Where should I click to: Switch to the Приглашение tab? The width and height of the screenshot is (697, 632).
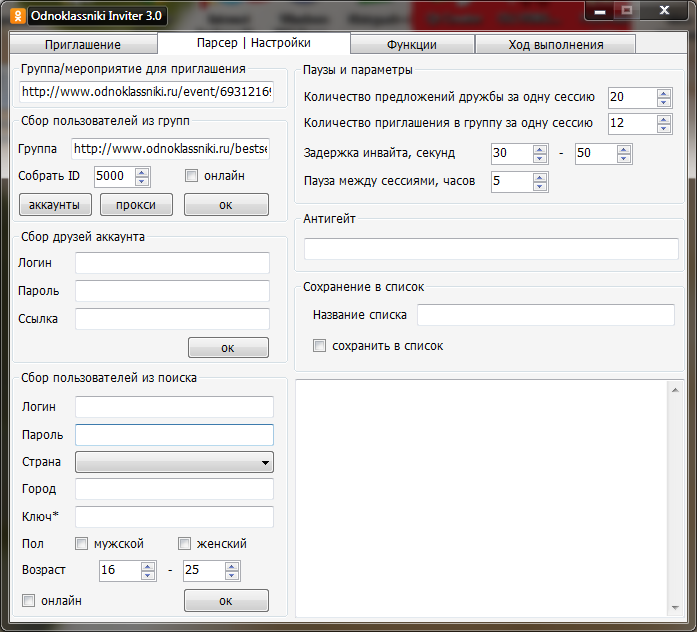pyautogui.click(x=82, y=45)
